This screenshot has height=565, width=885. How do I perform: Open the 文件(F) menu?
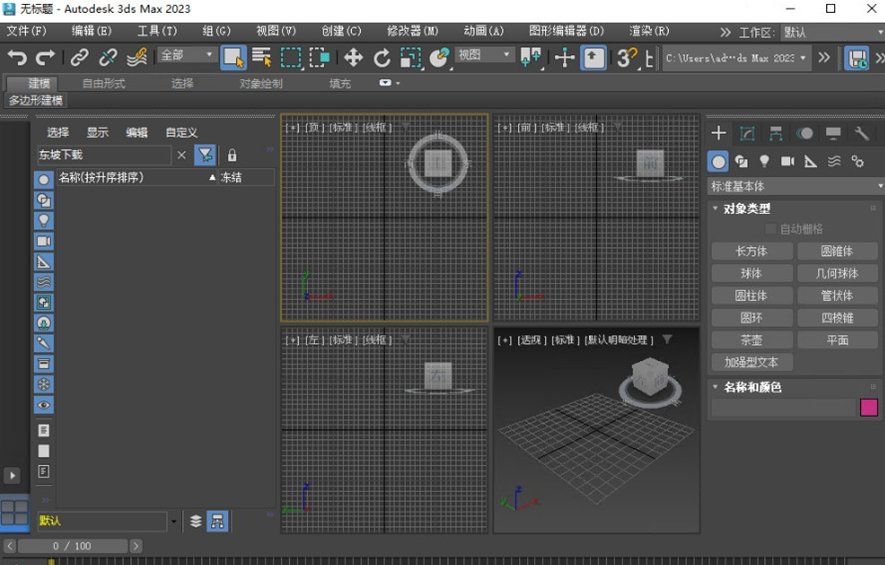(x=27, y=31)
